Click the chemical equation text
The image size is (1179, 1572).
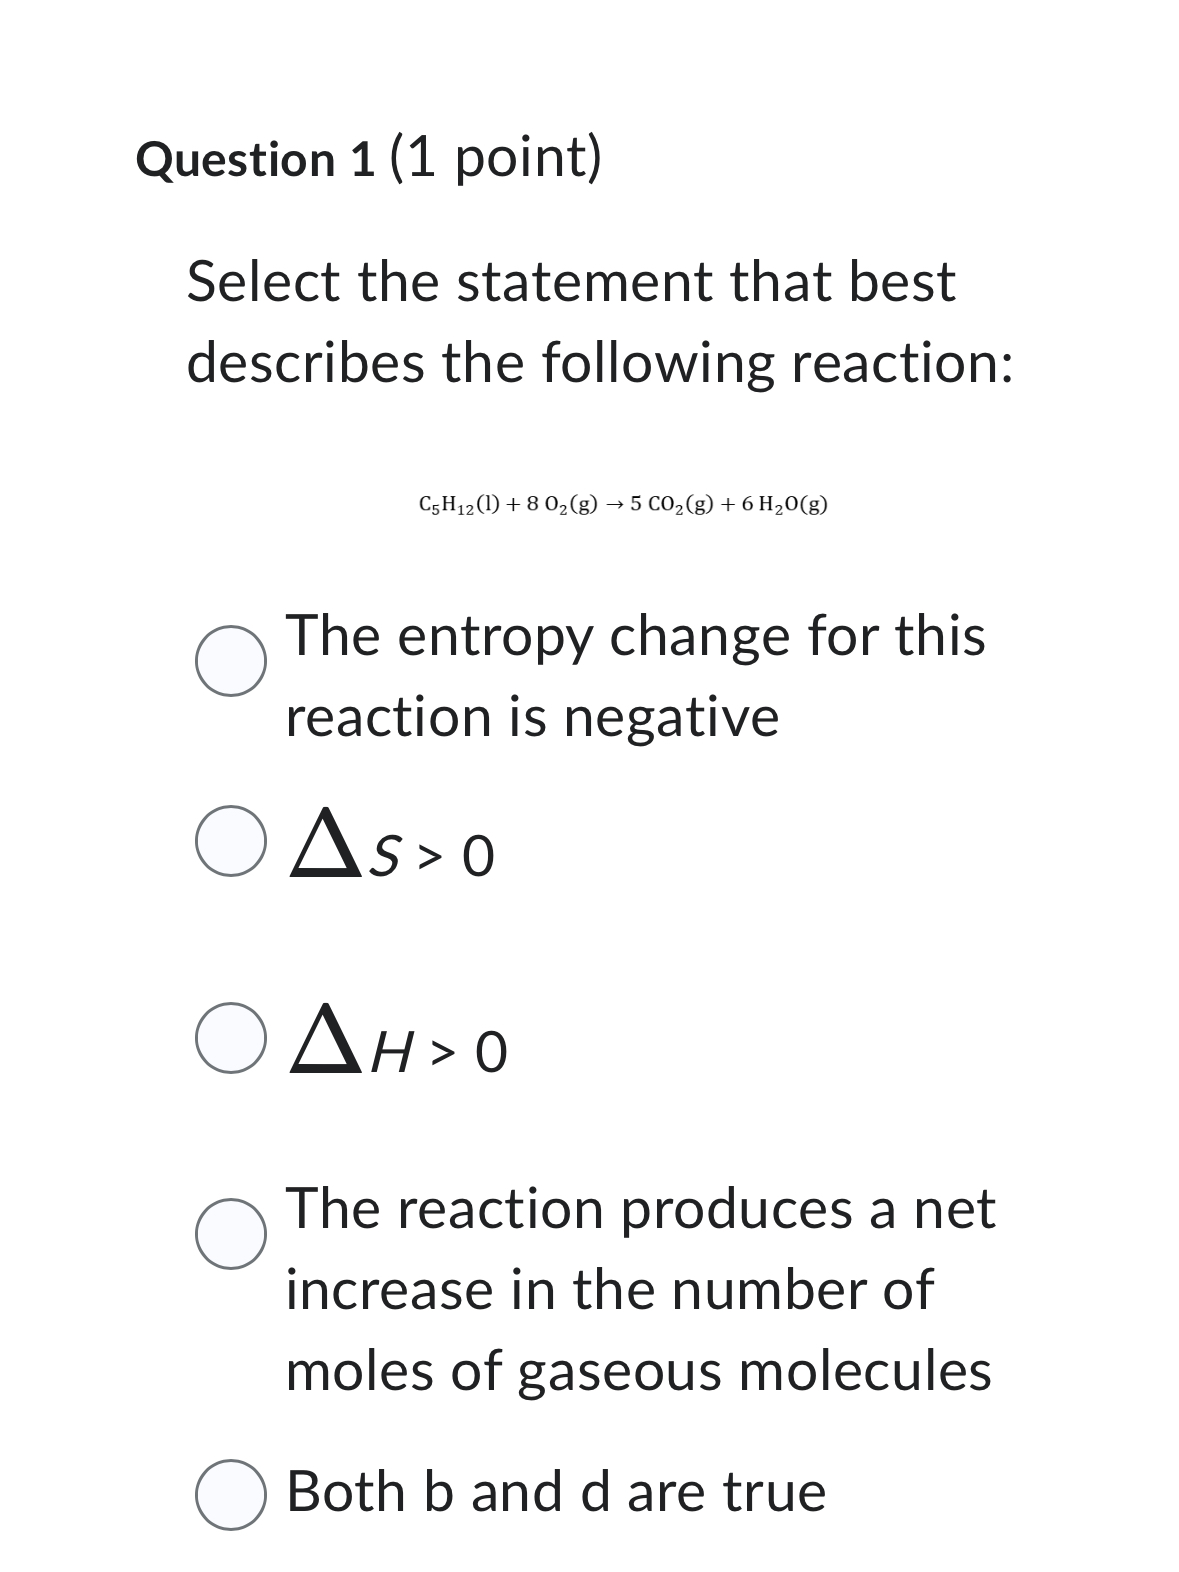pos(624,504)
